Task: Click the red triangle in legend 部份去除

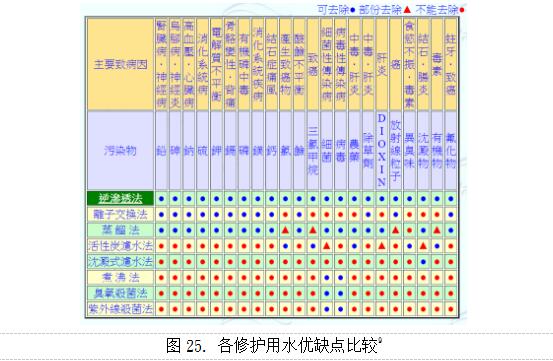Action: click(407, 10)
